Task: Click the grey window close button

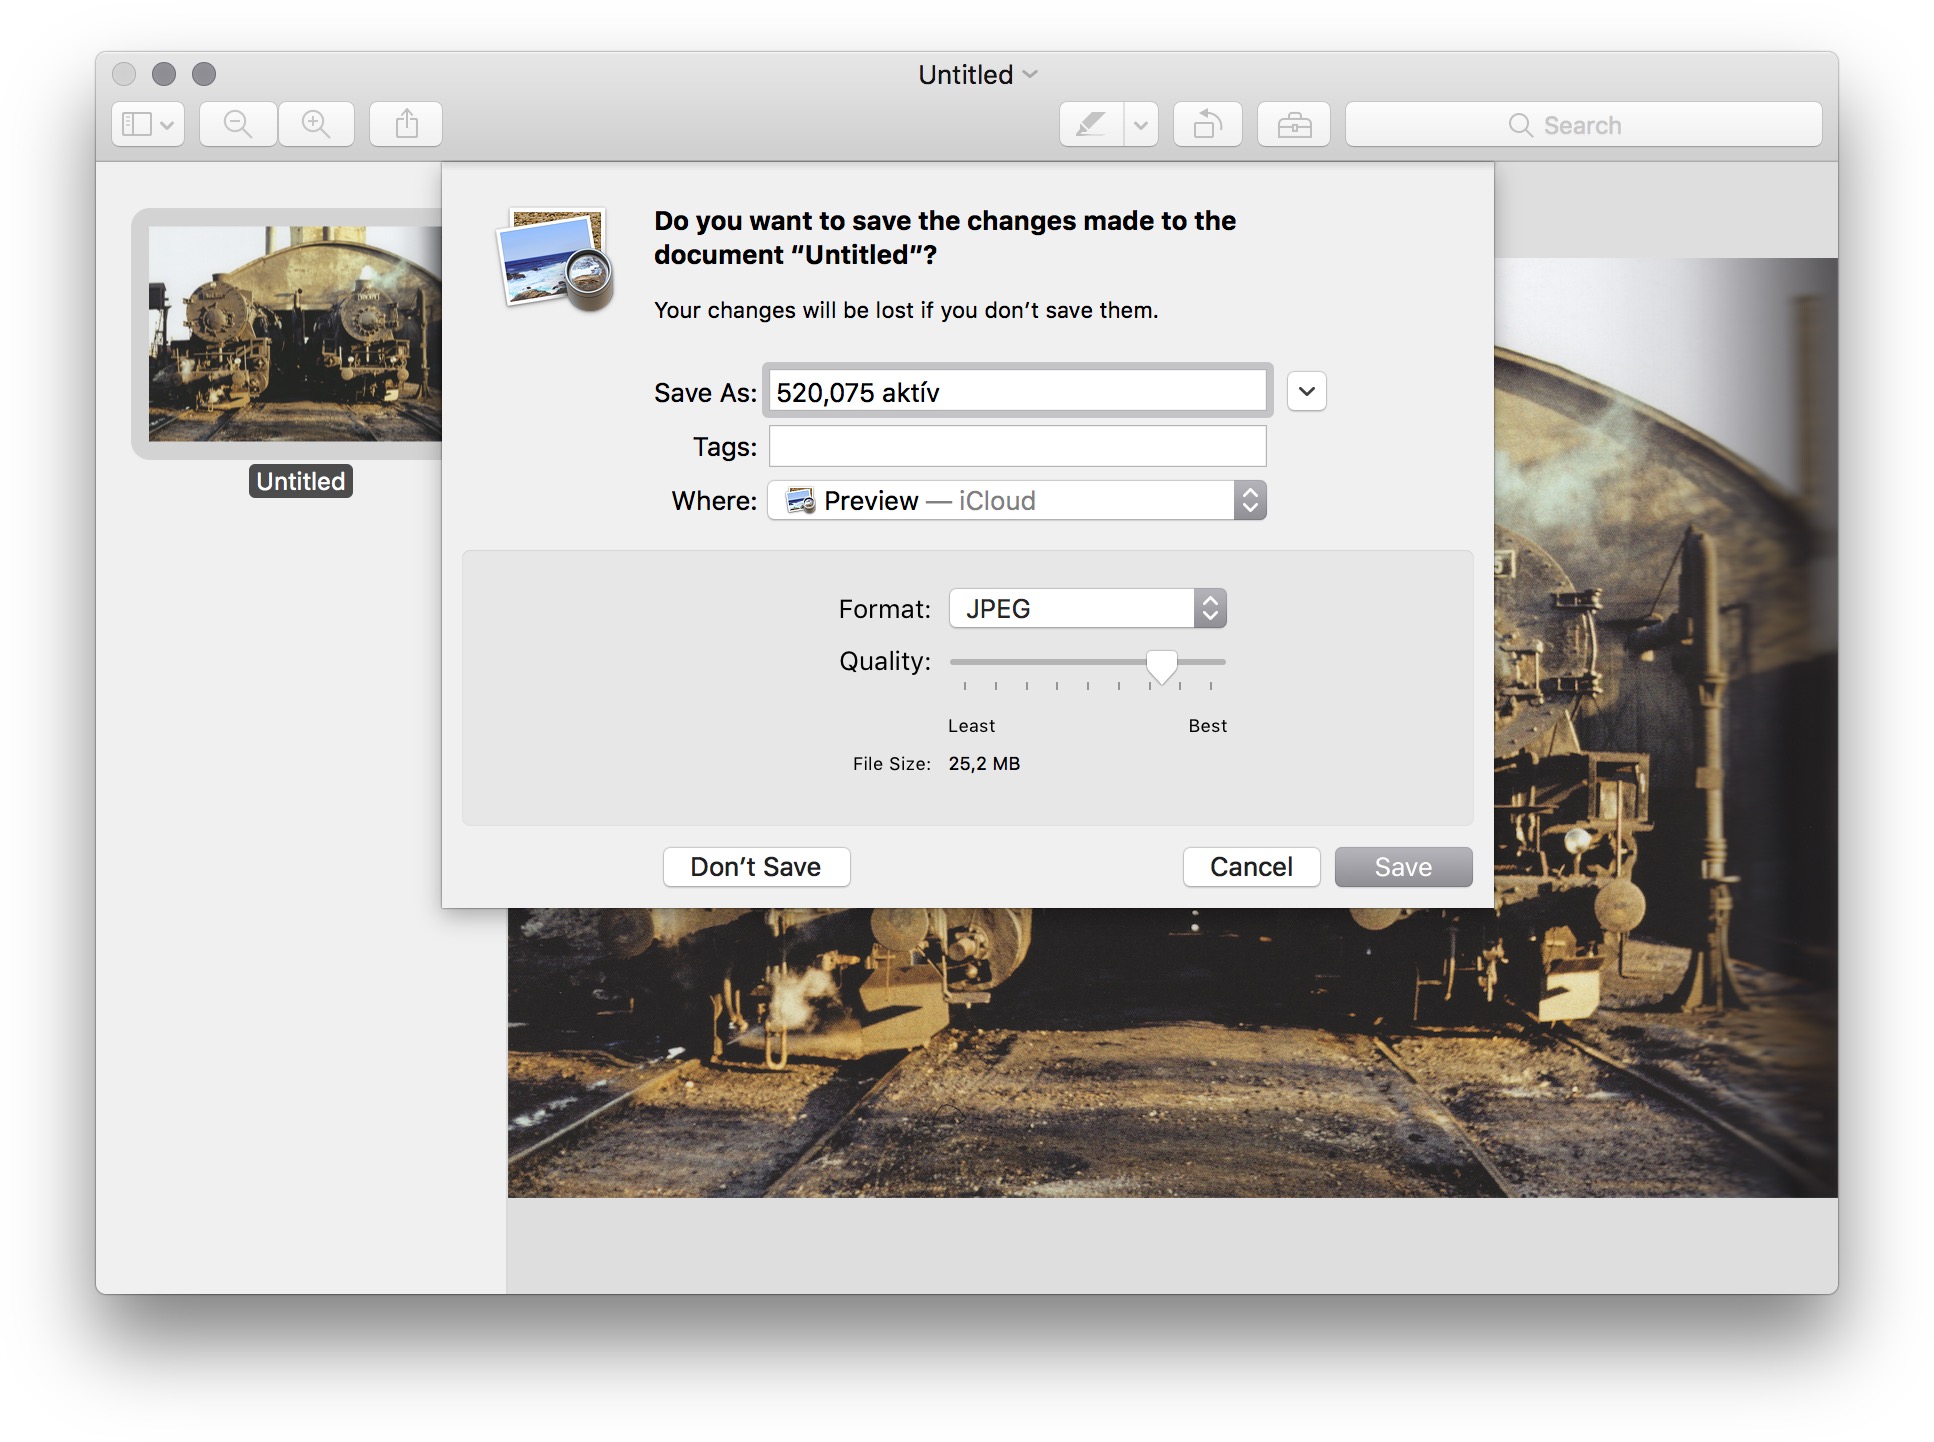Action: pyautogui.click(x=124, y=74)
